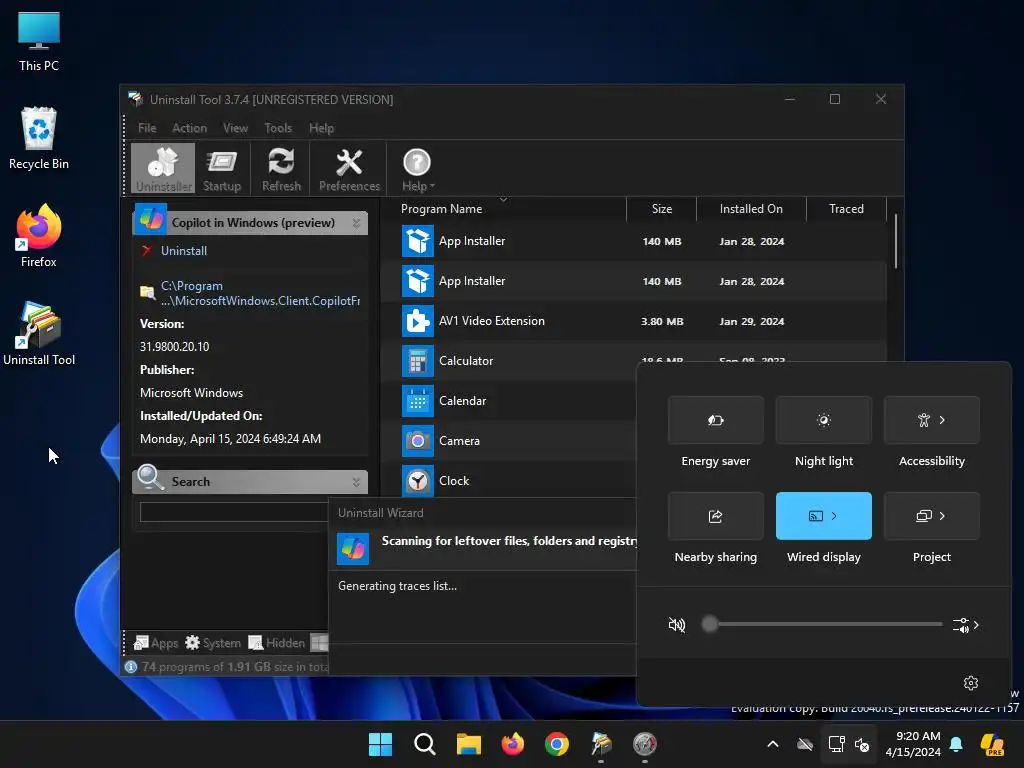Open the Windows Start button
This screenshot has height=768, width=1024.
(x=380, y=744)
